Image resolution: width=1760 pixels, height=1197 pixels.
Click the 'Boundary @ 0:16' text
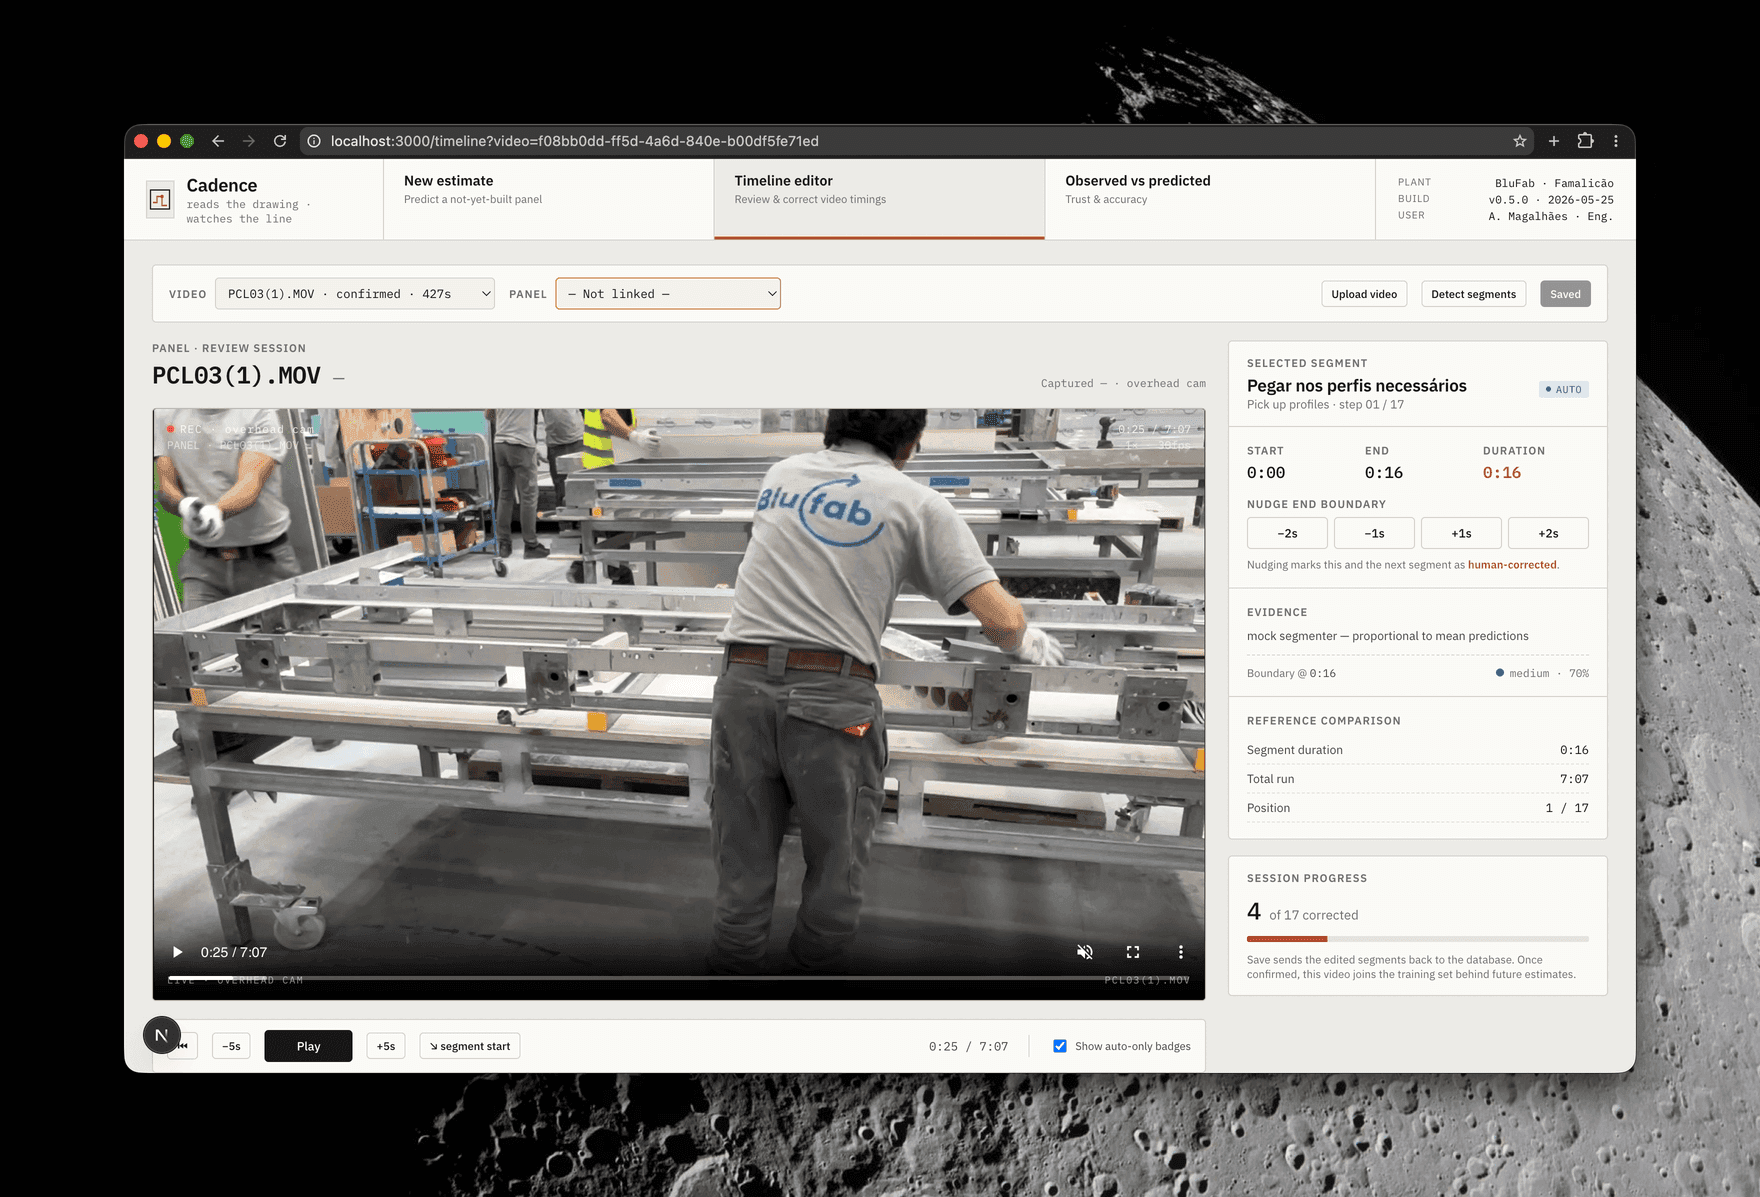pyautogui.click(x=1291, y=674)
